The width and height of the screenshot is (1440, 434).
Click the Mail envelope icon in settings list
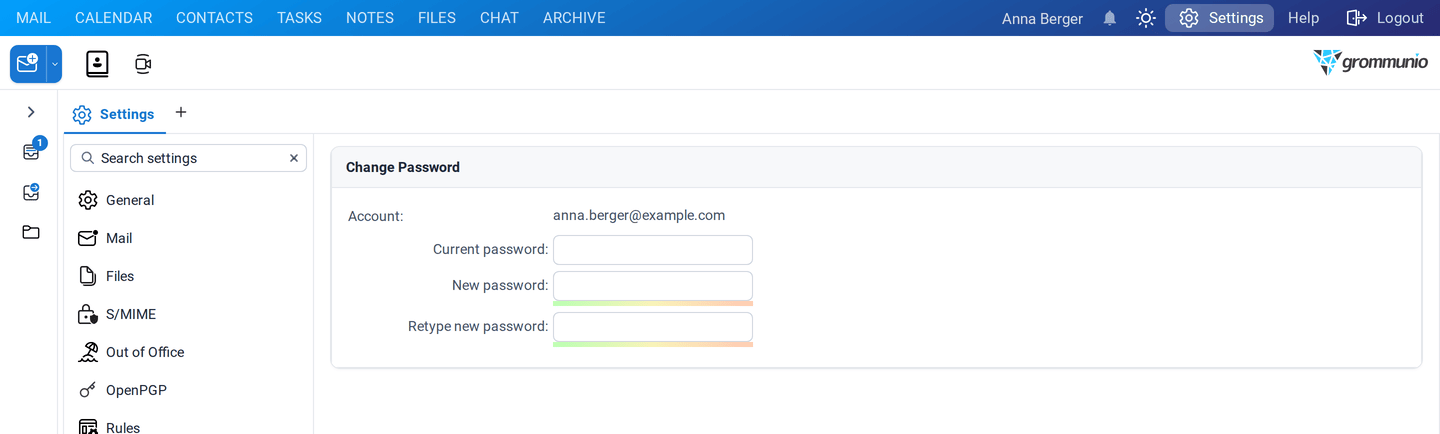(x=88, y=238)
